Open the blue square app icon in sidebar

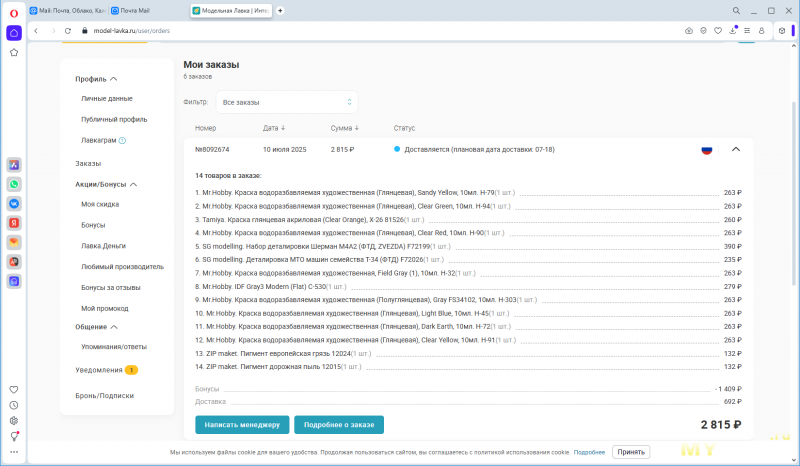point(14,281)
